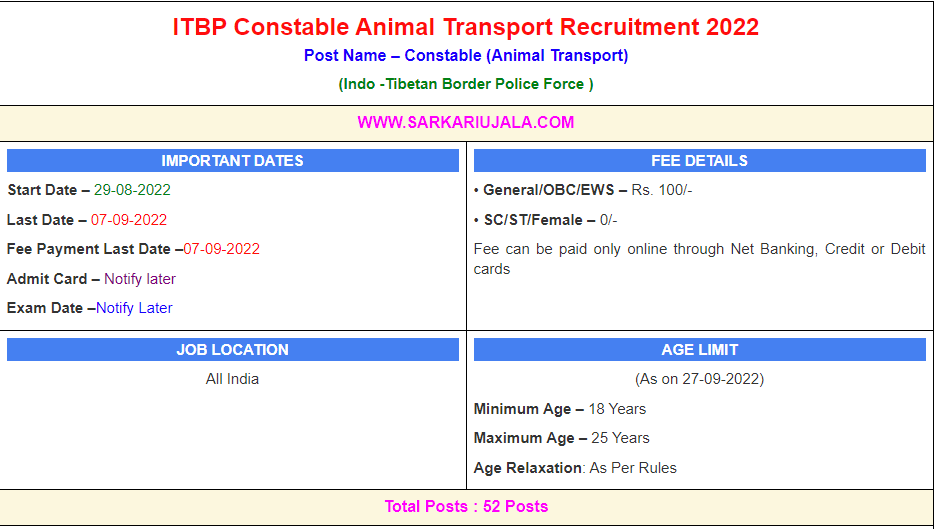The height and width of the screenshot is (529, 936).
Task: Open the Exam Date Notify Later link
Action: tap(134, 308)
